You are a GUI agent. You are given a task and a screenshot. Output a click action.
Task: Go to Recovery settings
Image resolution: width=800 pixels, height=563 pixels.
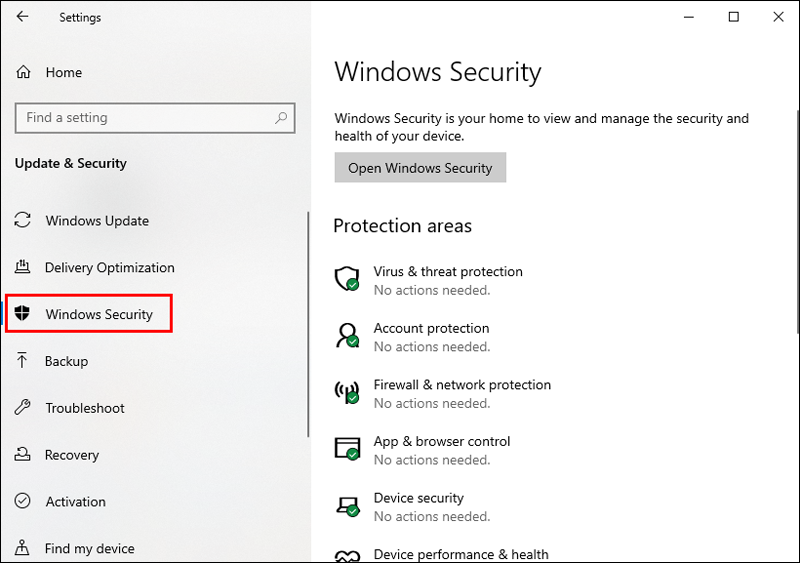point(72,455)
